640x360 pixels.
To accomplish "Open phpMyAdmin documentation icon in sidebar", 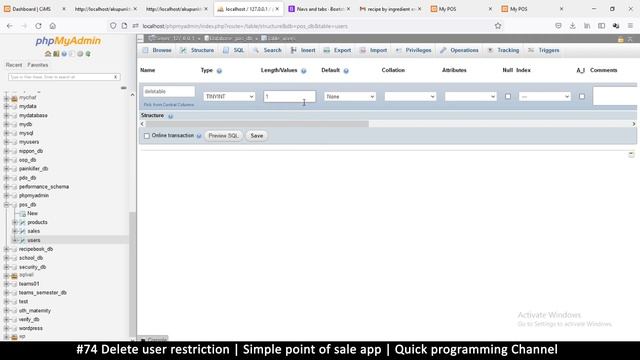I will (64, 54).
